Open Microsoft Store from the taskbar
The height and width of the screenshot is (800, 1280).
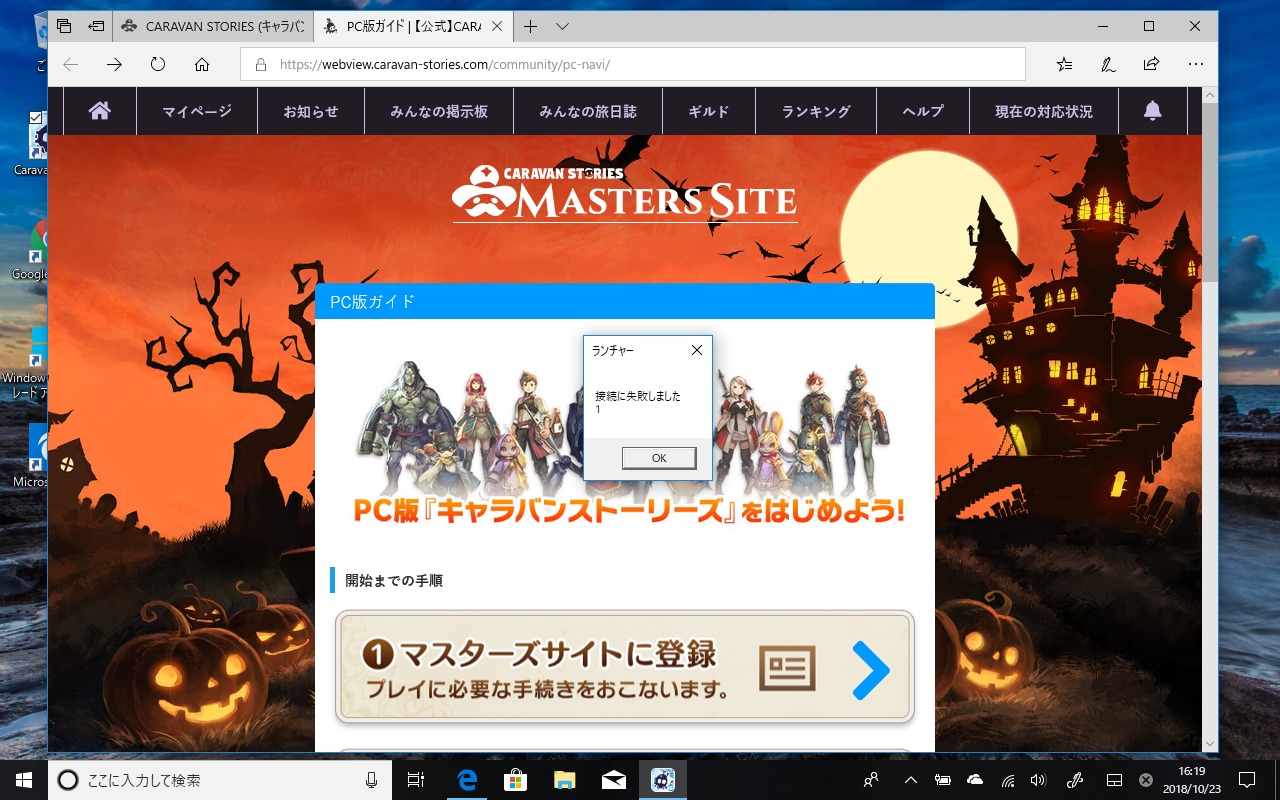pos(515,780)
